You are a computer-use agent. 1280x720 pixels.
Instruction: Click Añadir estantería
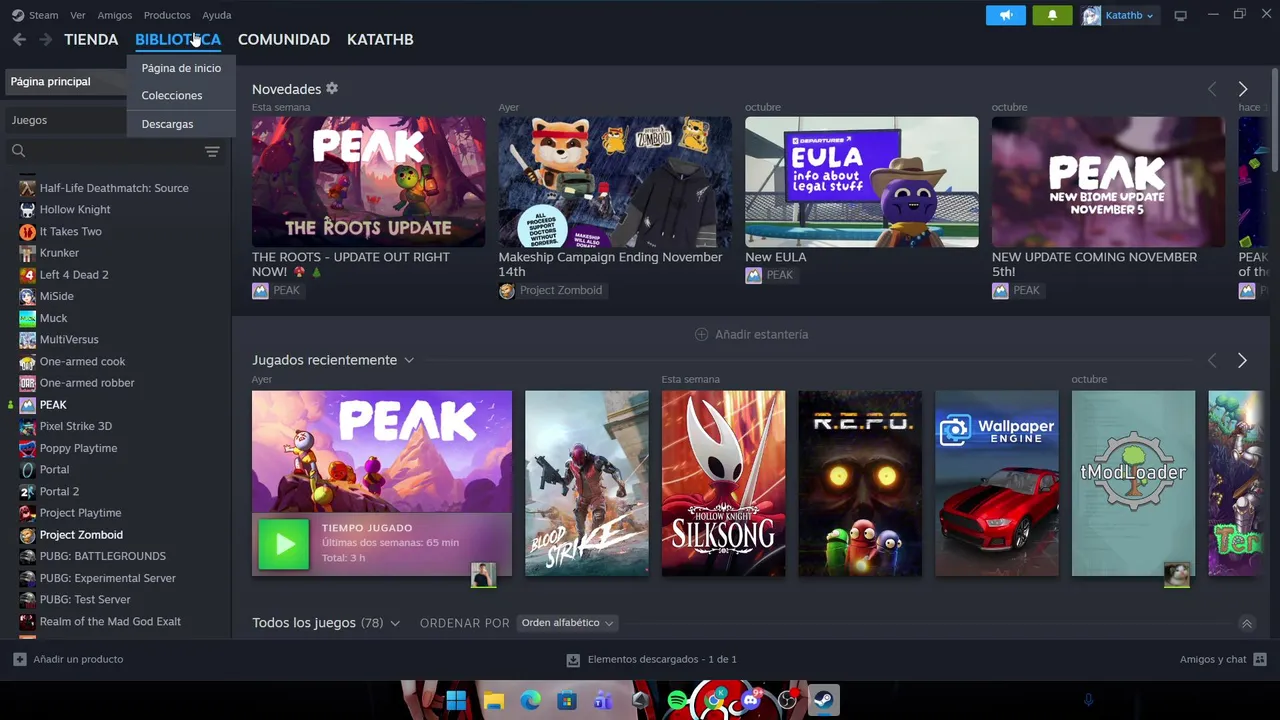tap(752, 334)
